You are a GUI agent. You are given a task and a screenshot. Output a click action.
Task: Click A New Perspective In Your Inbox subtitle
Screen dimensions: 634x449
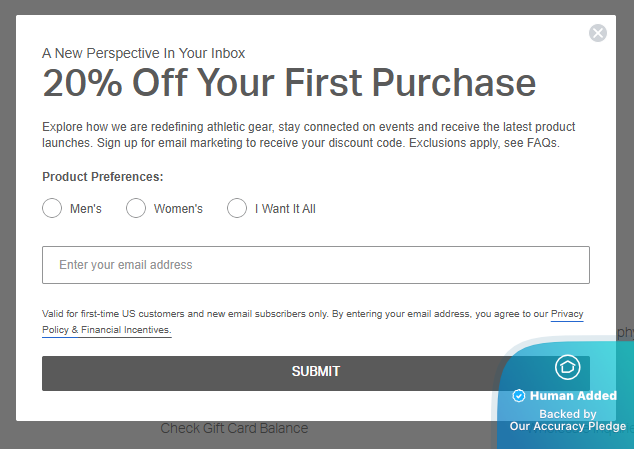pos(144,53)
